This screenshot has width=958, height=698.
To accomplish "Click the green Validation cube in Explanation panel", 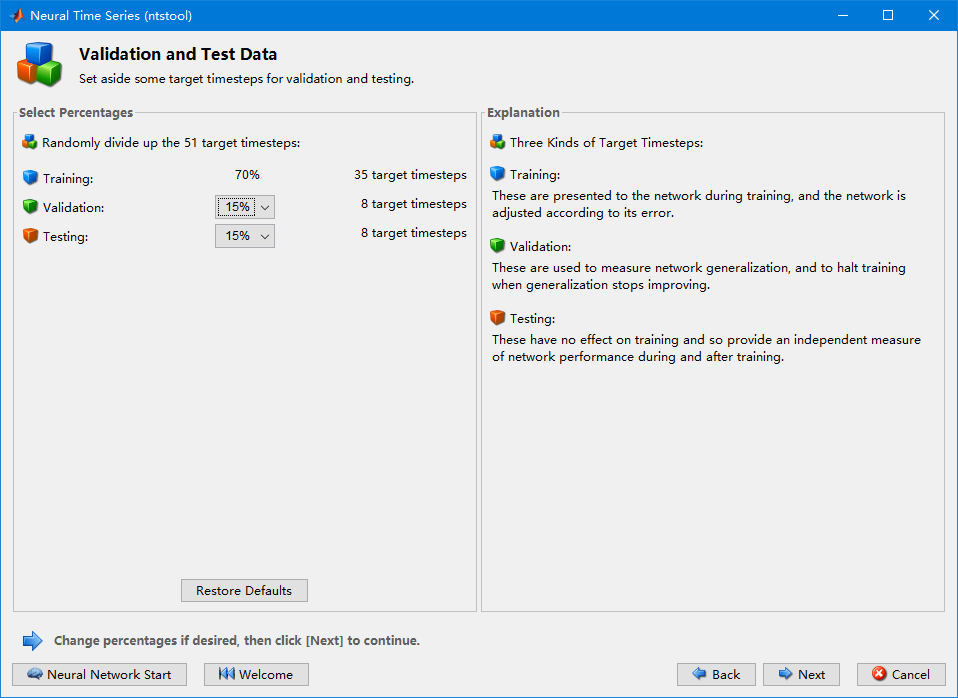I will (497, 246).
